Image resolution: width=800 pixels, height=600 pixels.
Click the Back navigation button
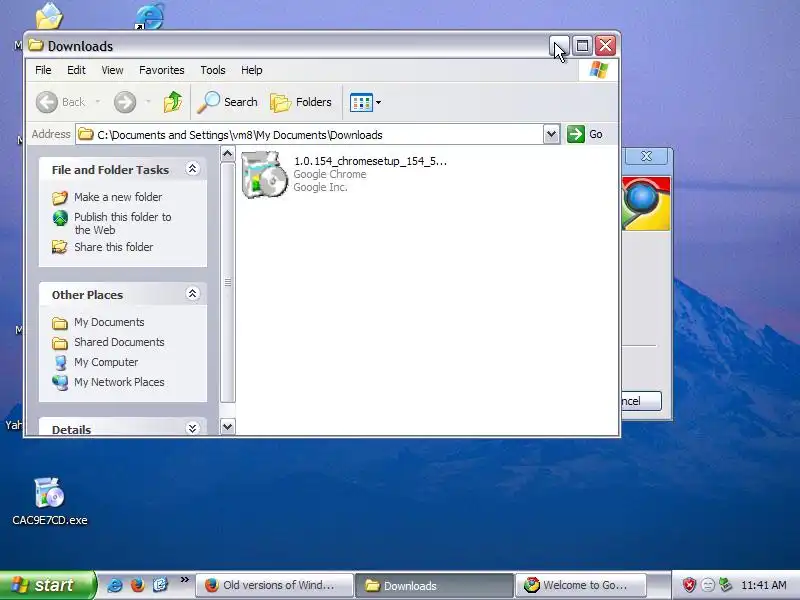[61, 102]
